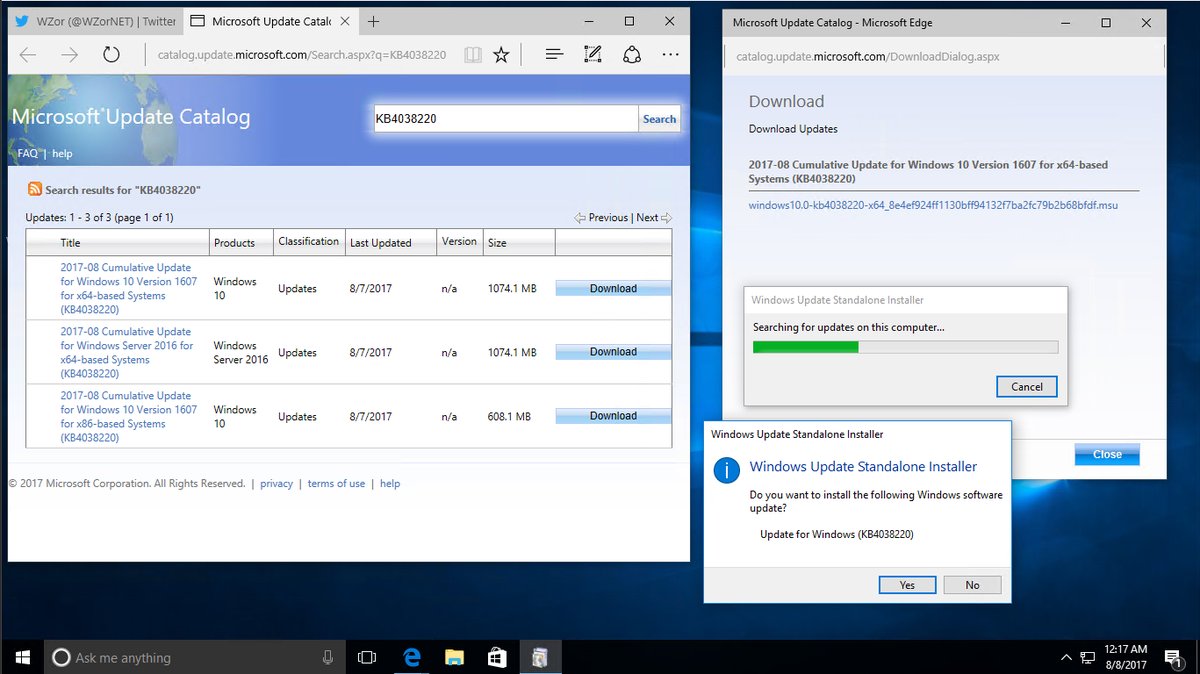
Task: Click the Cortana microphone icon
Action: pos(328,657)
